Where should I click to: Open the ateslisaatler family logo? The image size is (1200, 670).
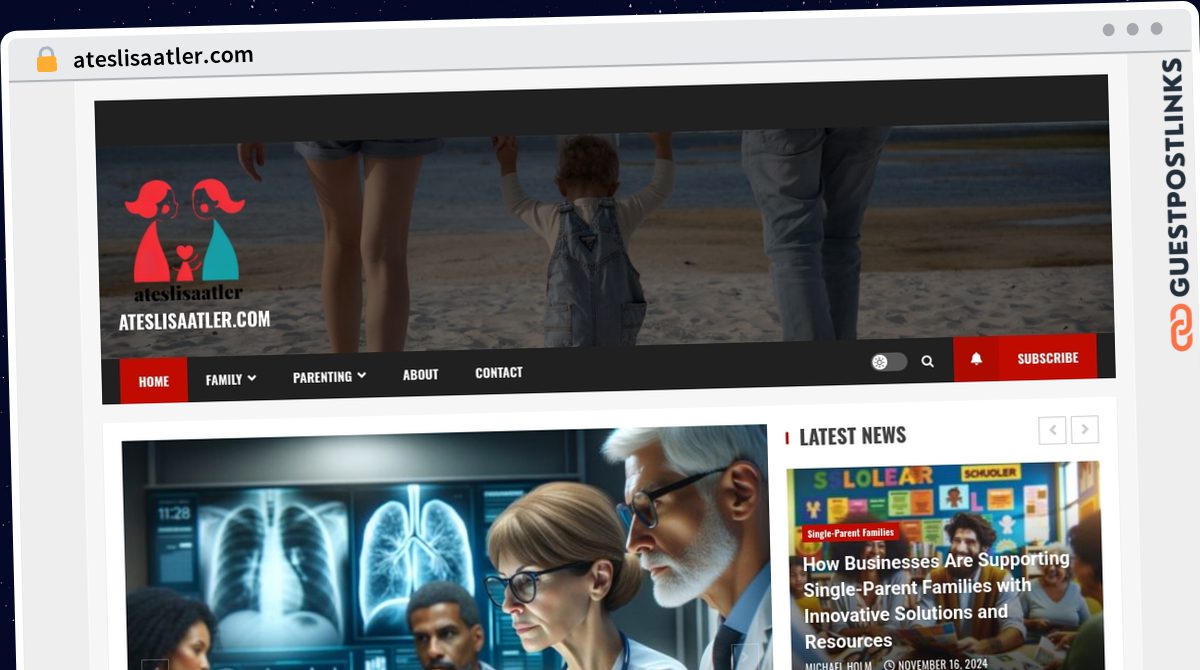(x=186, y=240)
